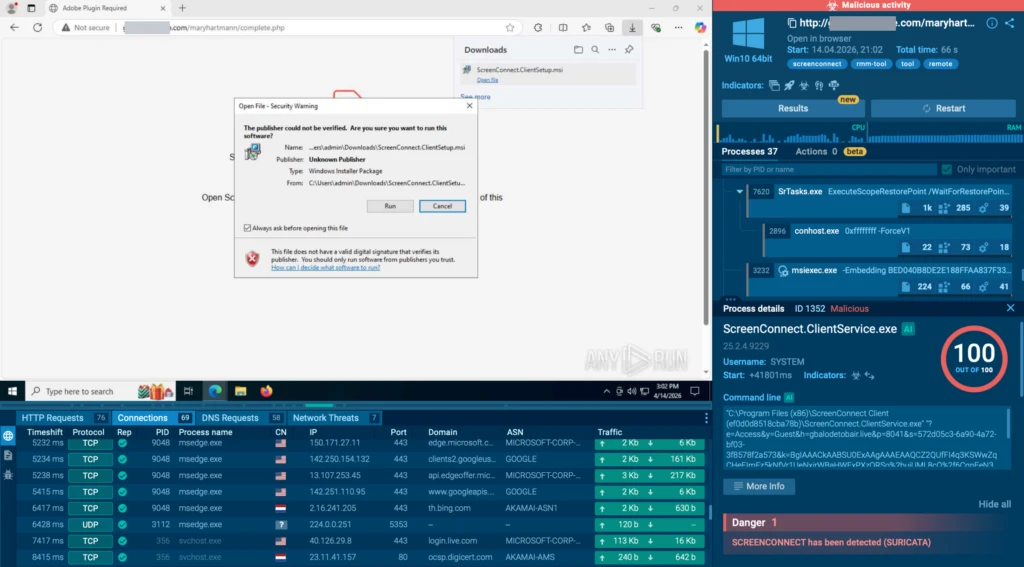Add page to favorites star icon

click(510, 27)
